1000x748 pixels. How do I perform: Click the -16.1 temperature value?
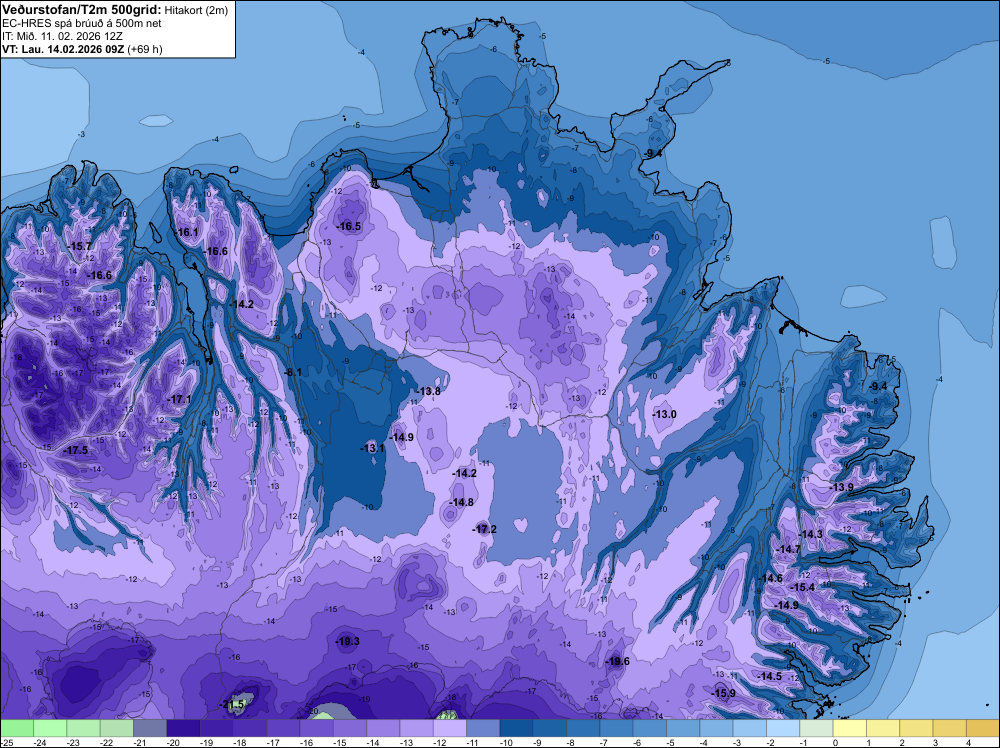click(x=187, y=232)
